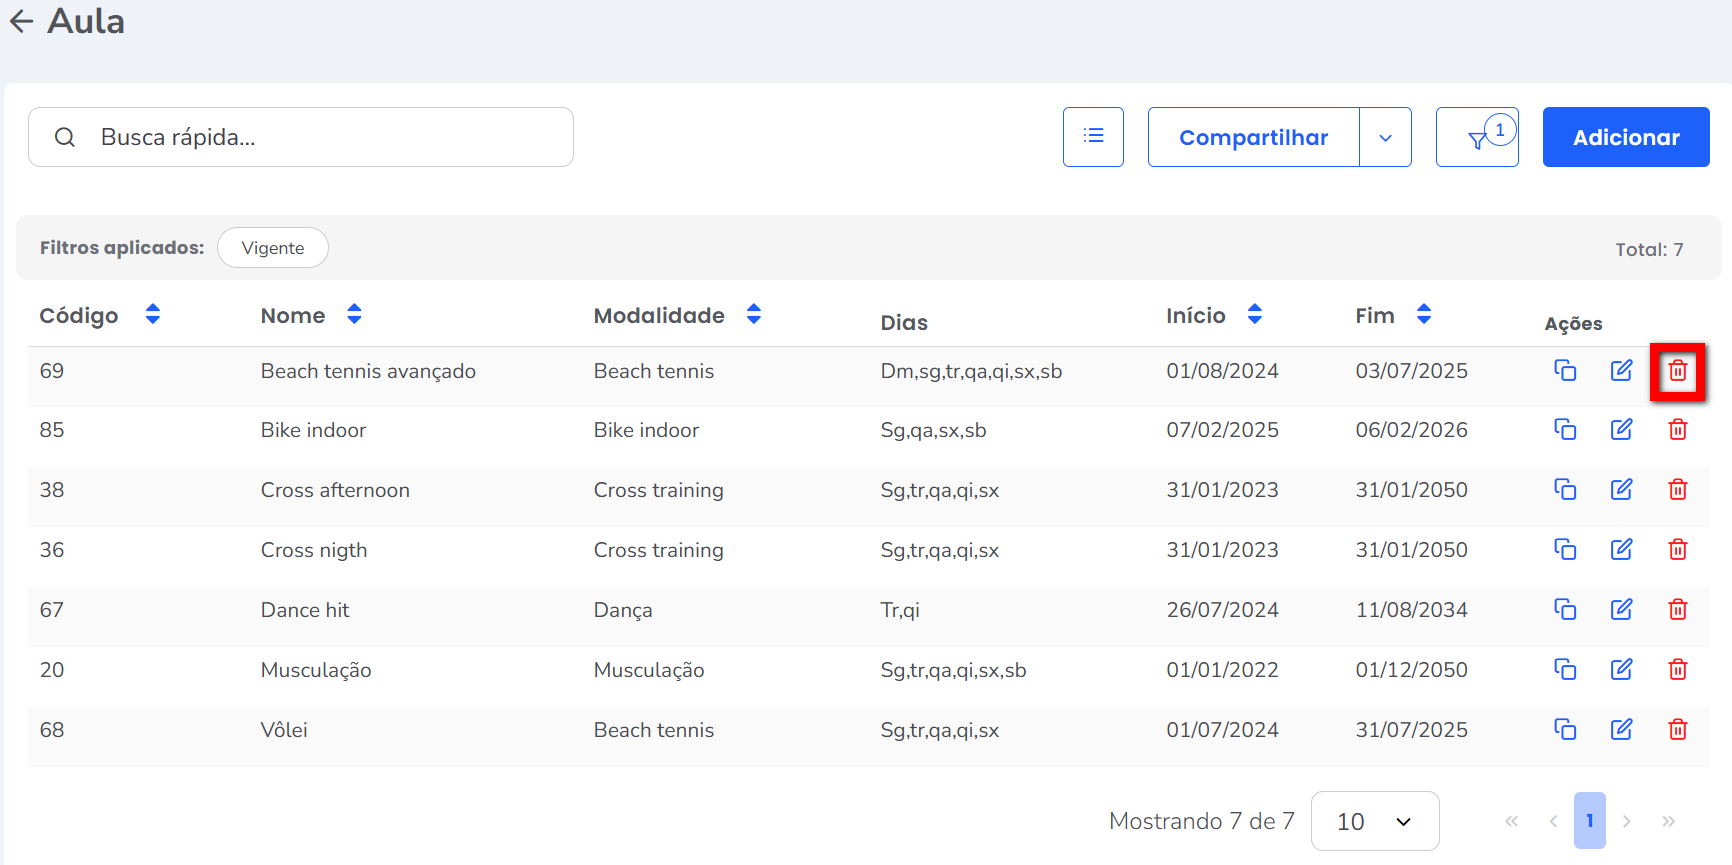Delete the Cross afternoon class
The height and width of the screenshot is (865, 1732).
point(1678,489)
